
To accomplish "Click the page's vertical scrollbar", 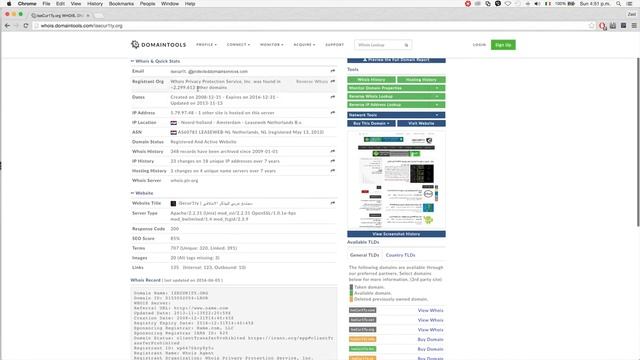I will [638, 143].
